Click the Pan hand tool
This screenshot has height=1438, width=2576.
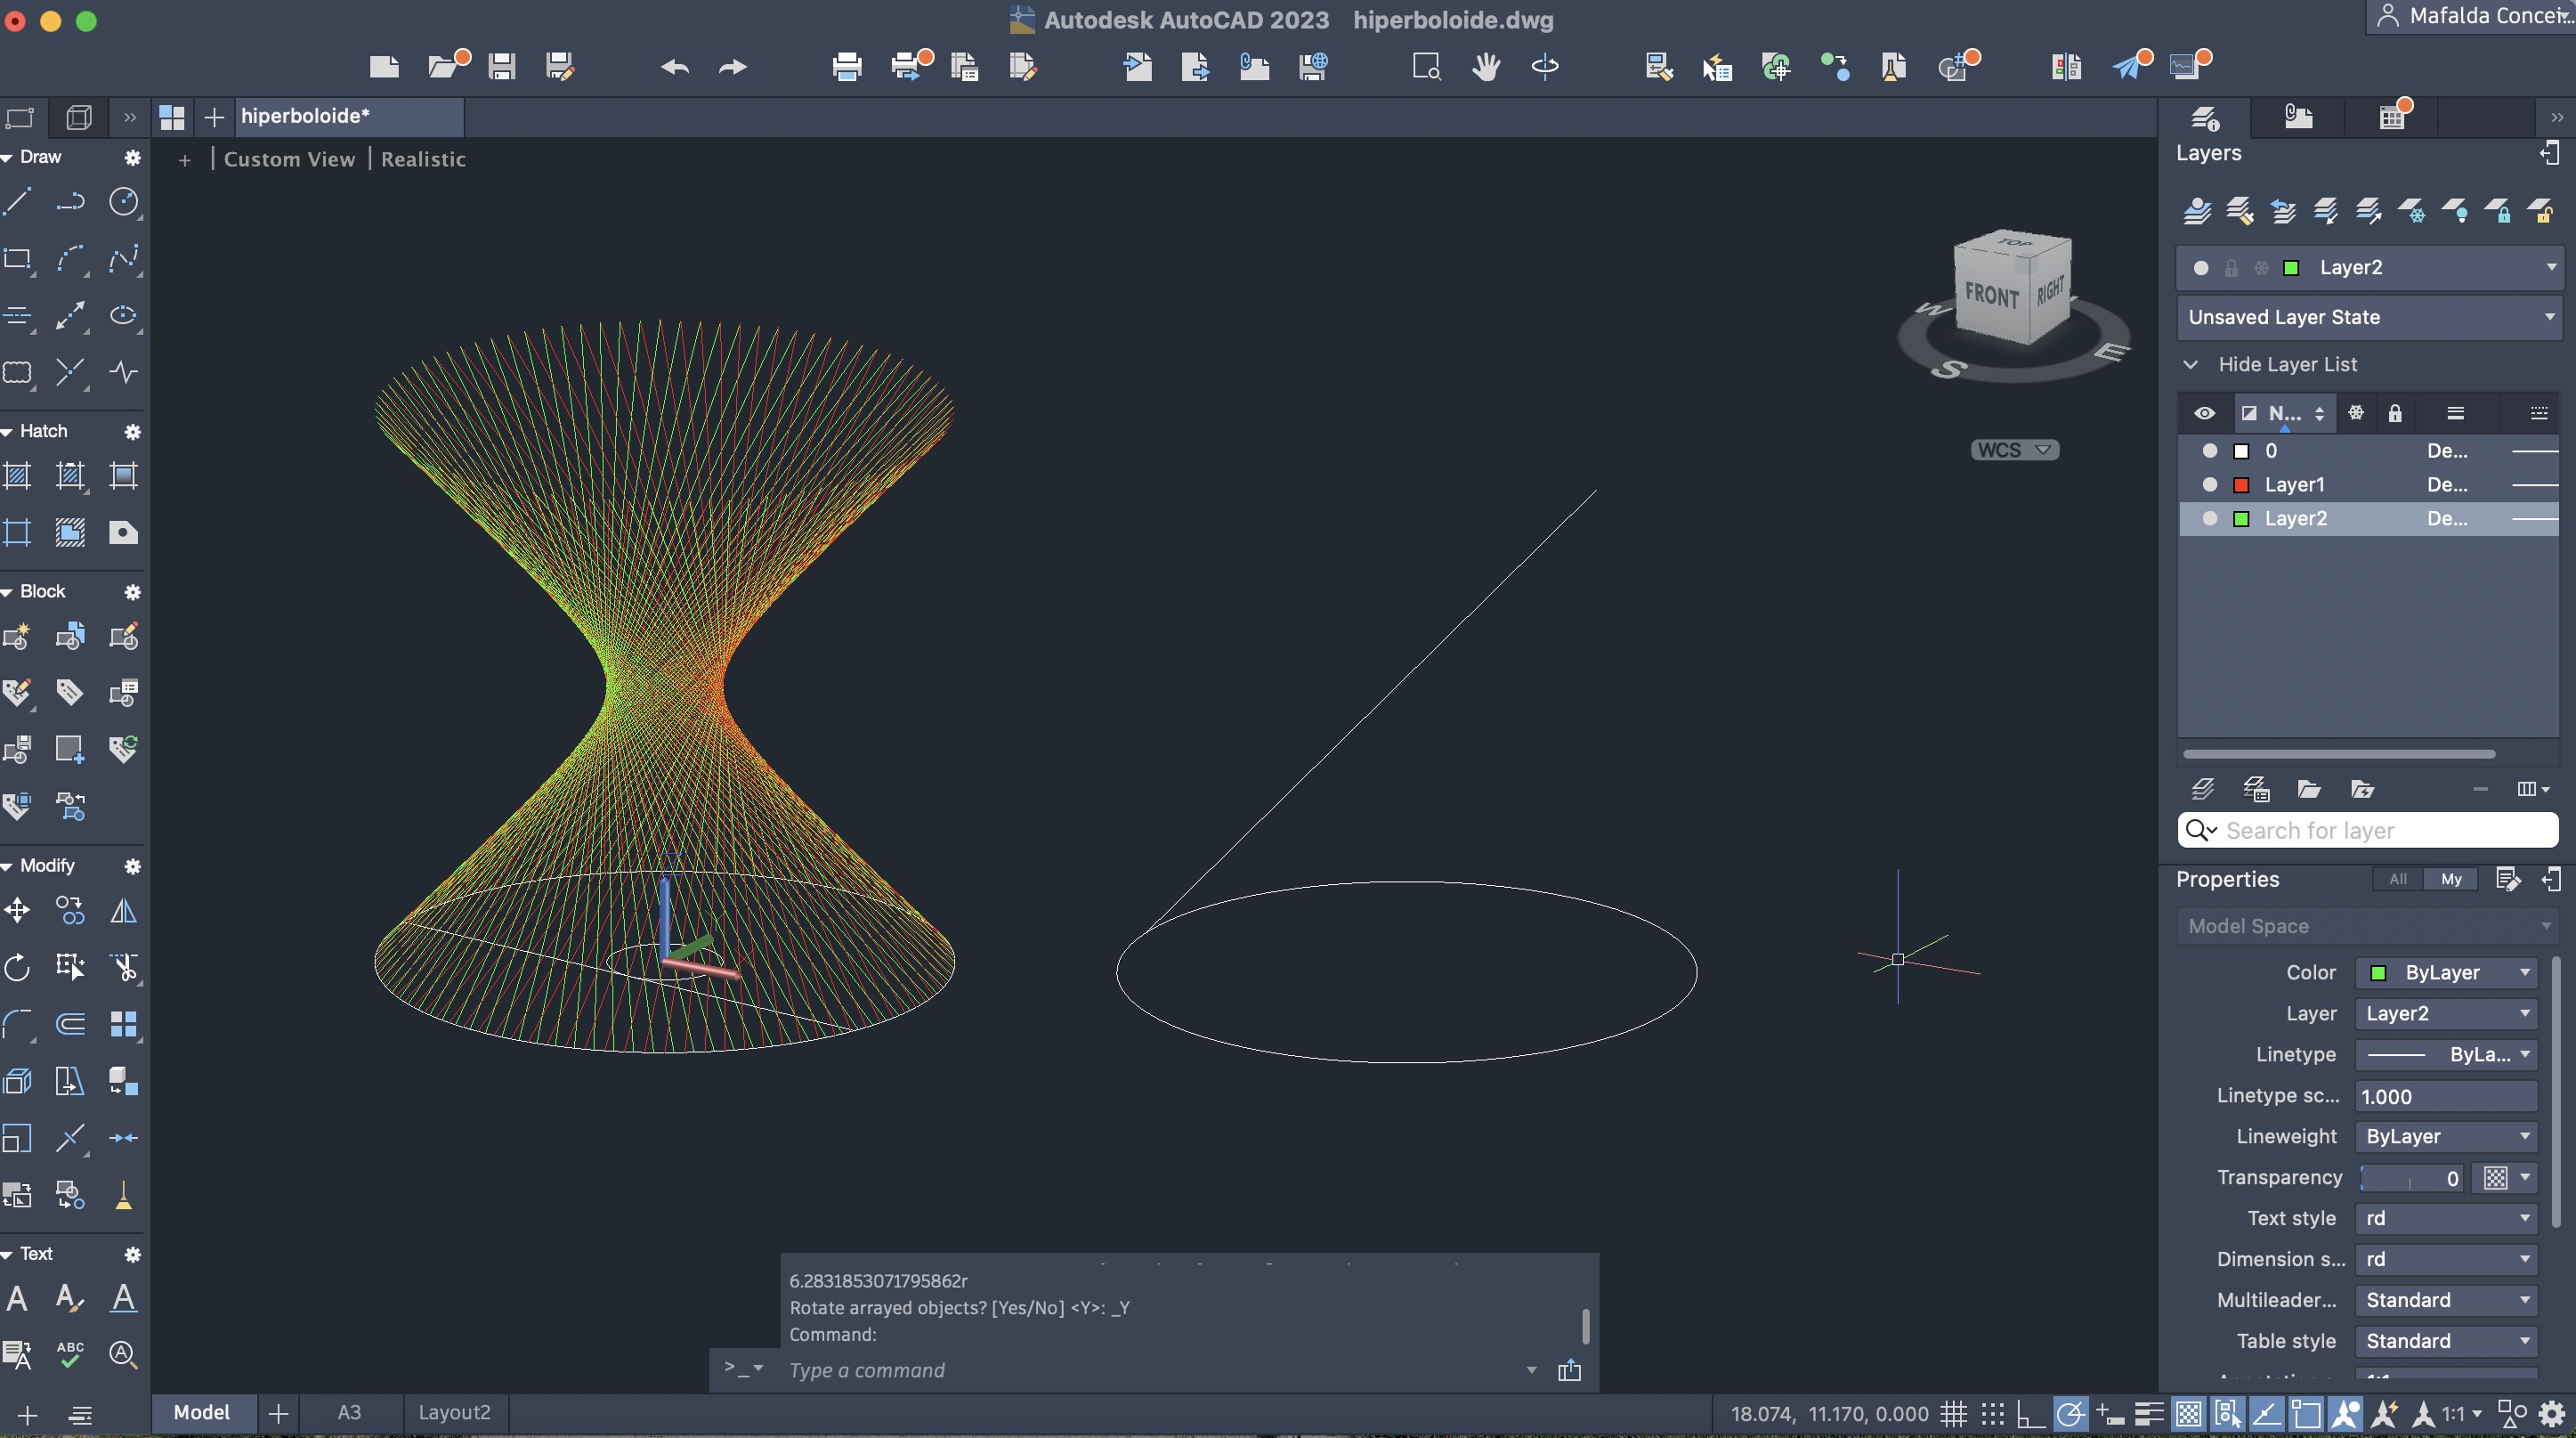pyautogui.click(x=1486, y=67)
